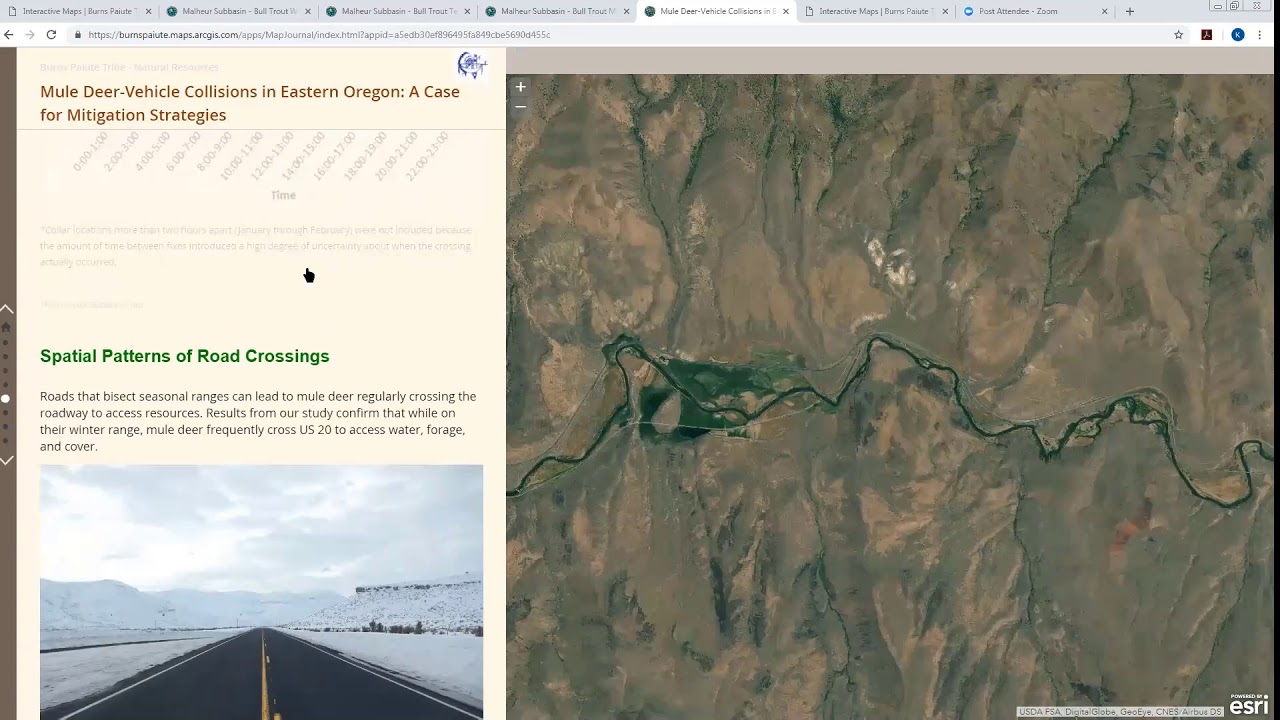
Task: Click the esri logo on map
Action: click(x=1249, y=705)
